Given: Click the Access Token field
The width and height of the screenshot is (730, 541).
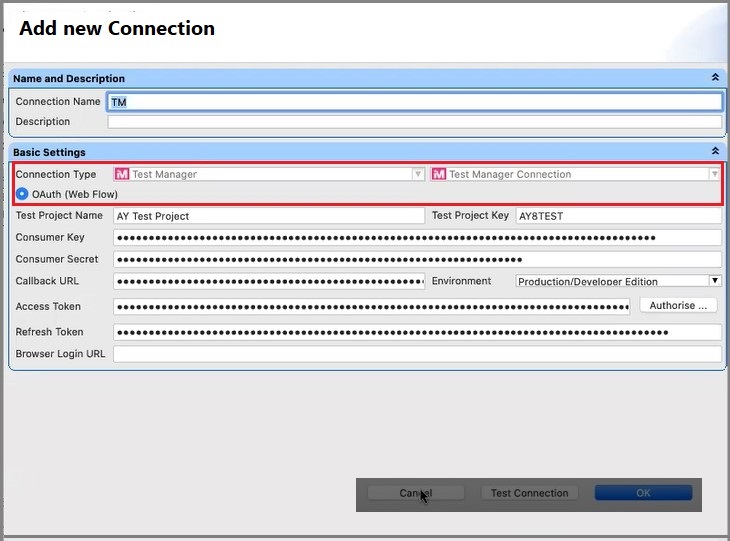Looking at the screenshot, I should click(372, 307).
